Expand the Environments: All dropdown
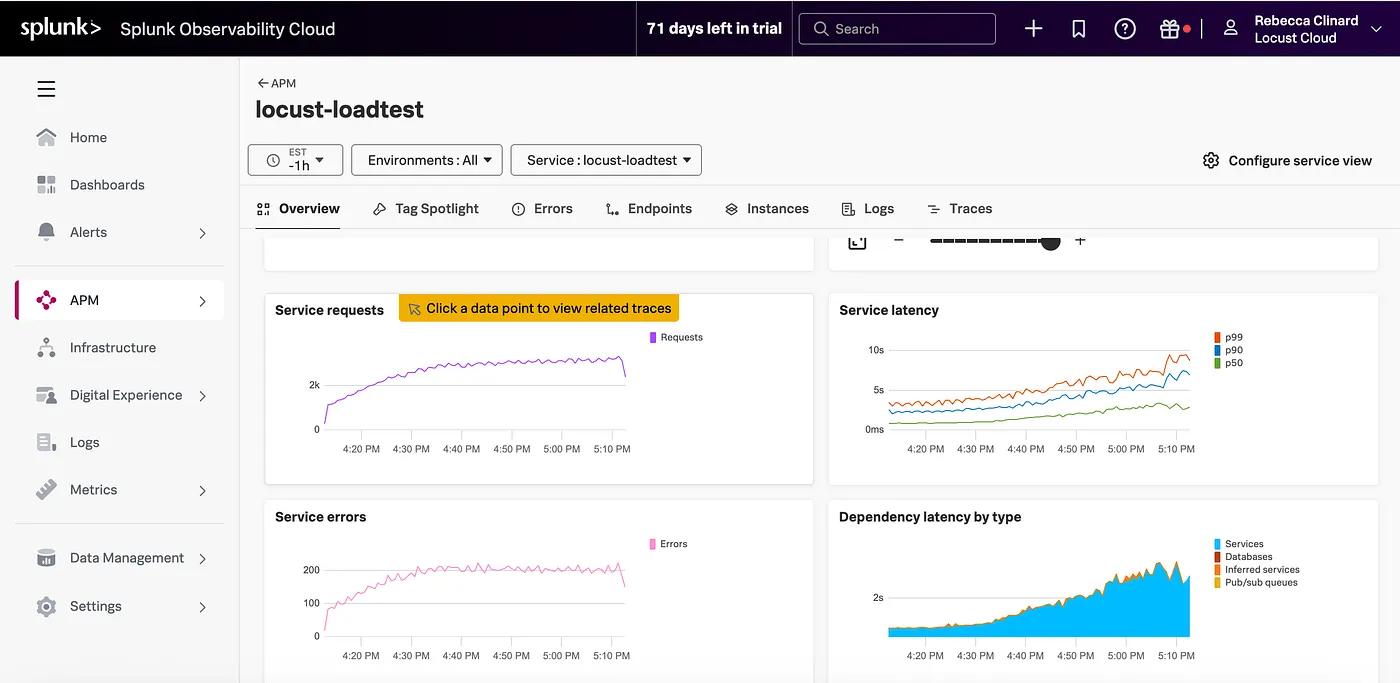 tap(427, 159)
